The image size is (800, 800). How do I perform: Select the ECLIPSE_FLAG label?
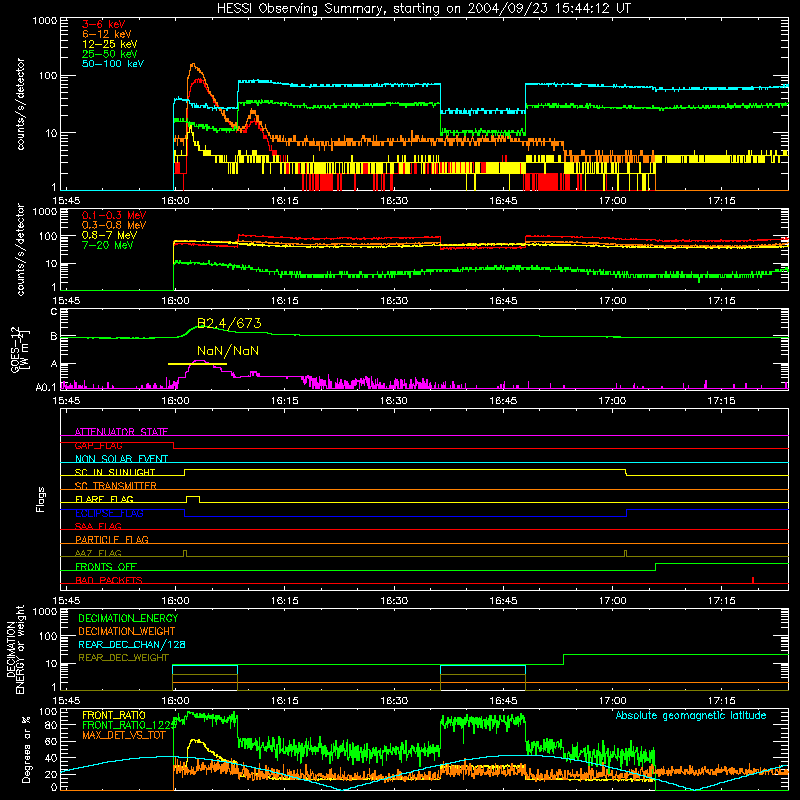(109, 513)
